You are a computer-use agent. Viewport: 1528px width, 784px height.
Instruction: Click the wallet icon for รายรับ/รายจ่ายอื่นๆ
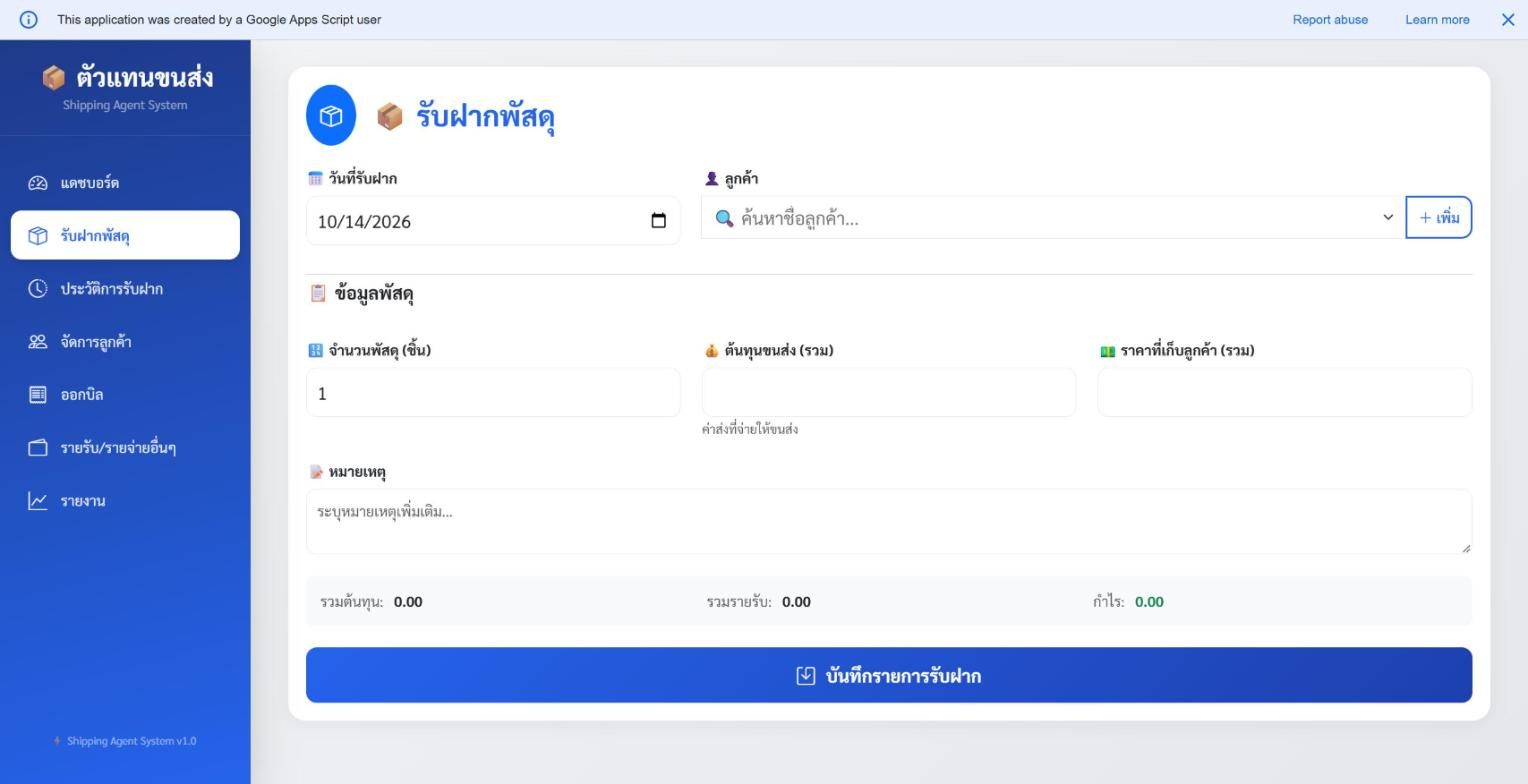[x=38, y=448]
